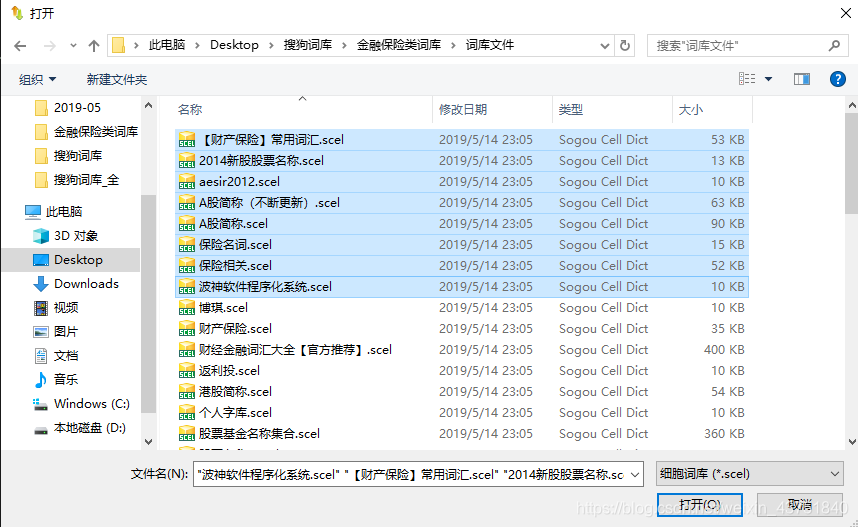This screenshot has height=527, width=858.
Task: Click the SCEL icon of 返利投.scel
Action: (x=187, y=371)
